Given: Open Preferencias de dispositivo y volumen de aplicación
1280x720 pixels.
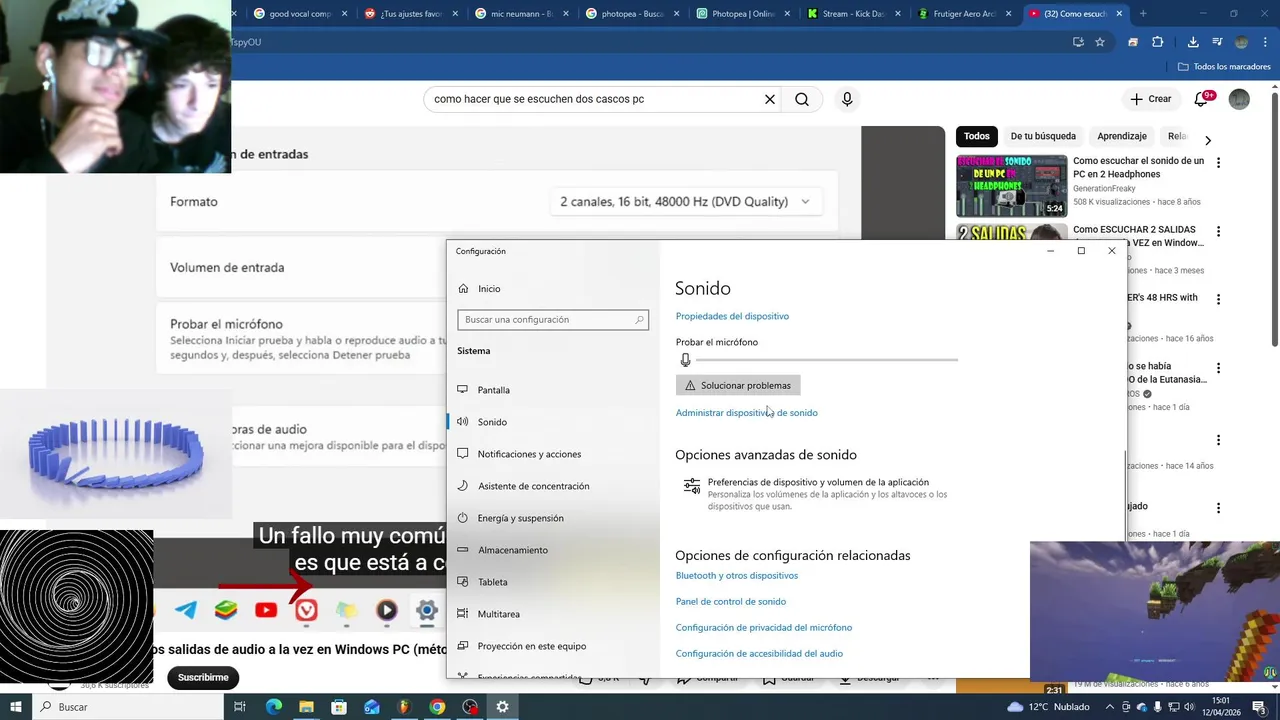Looking at the screenshot, I should (815, 493).
